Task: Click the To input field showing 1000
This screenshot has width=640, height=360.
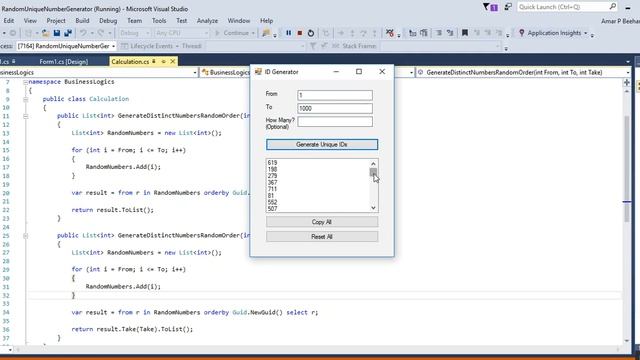Action: click(x=335, y=108)
